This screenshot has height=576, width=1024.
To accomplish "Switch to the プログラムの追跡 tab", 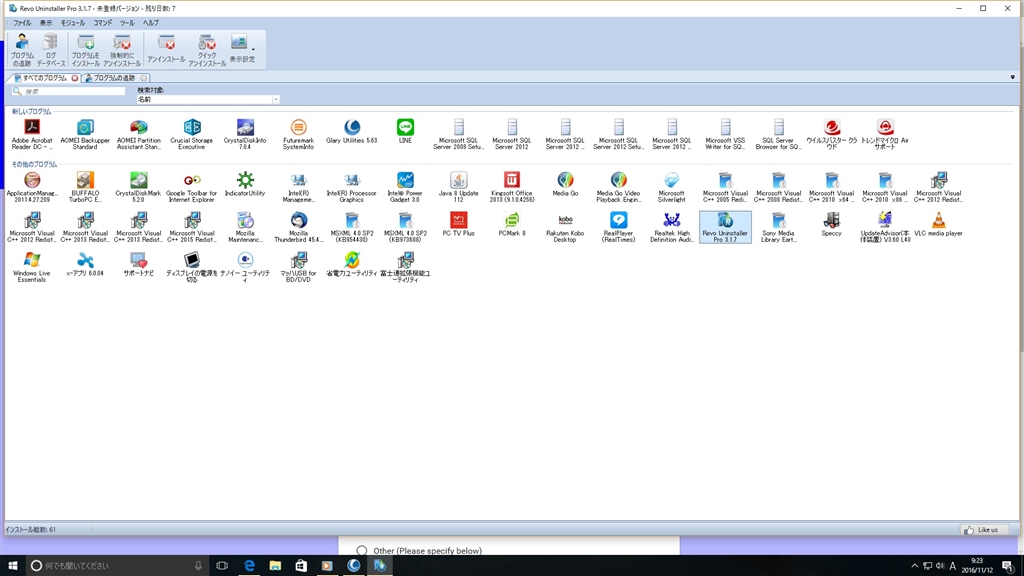I will pos(113,78).
